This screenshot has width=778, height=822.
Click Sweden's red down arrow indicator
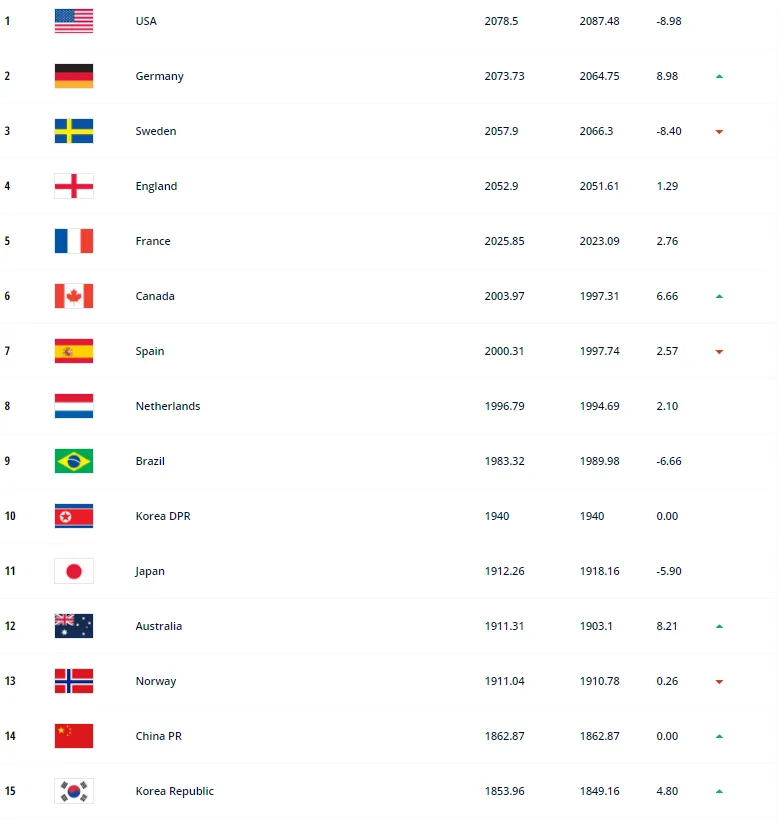719,132
